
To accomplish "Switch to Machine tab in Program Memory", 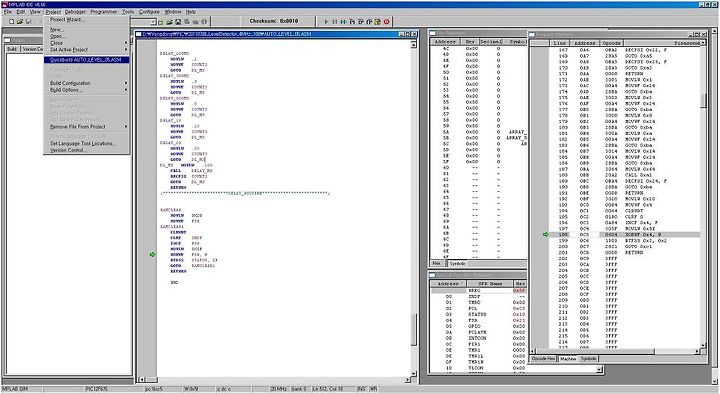I will tap(568, 359).
